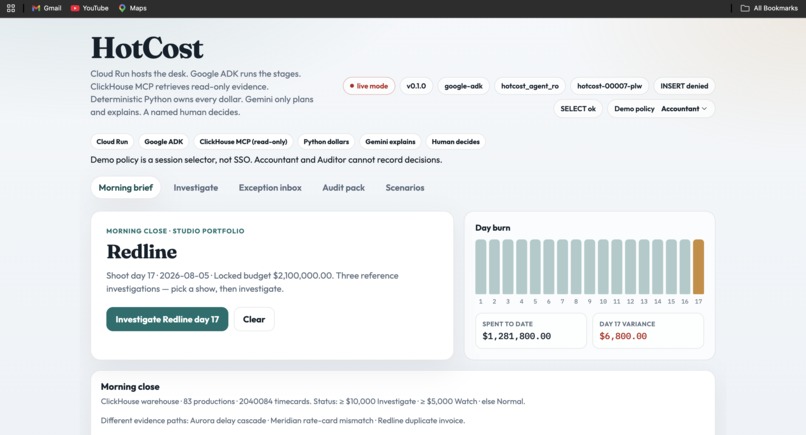This screenshot has width=806, height=435.
Task: Click Investigate Redline day 17 button
Action: coord(167,319)
